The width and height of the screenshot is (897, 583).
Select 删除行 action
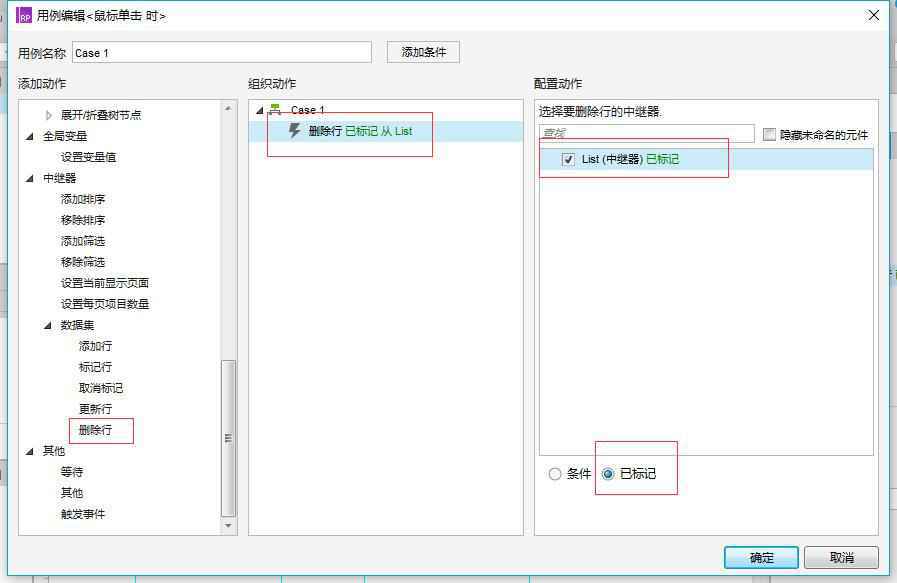pos(95,430)
